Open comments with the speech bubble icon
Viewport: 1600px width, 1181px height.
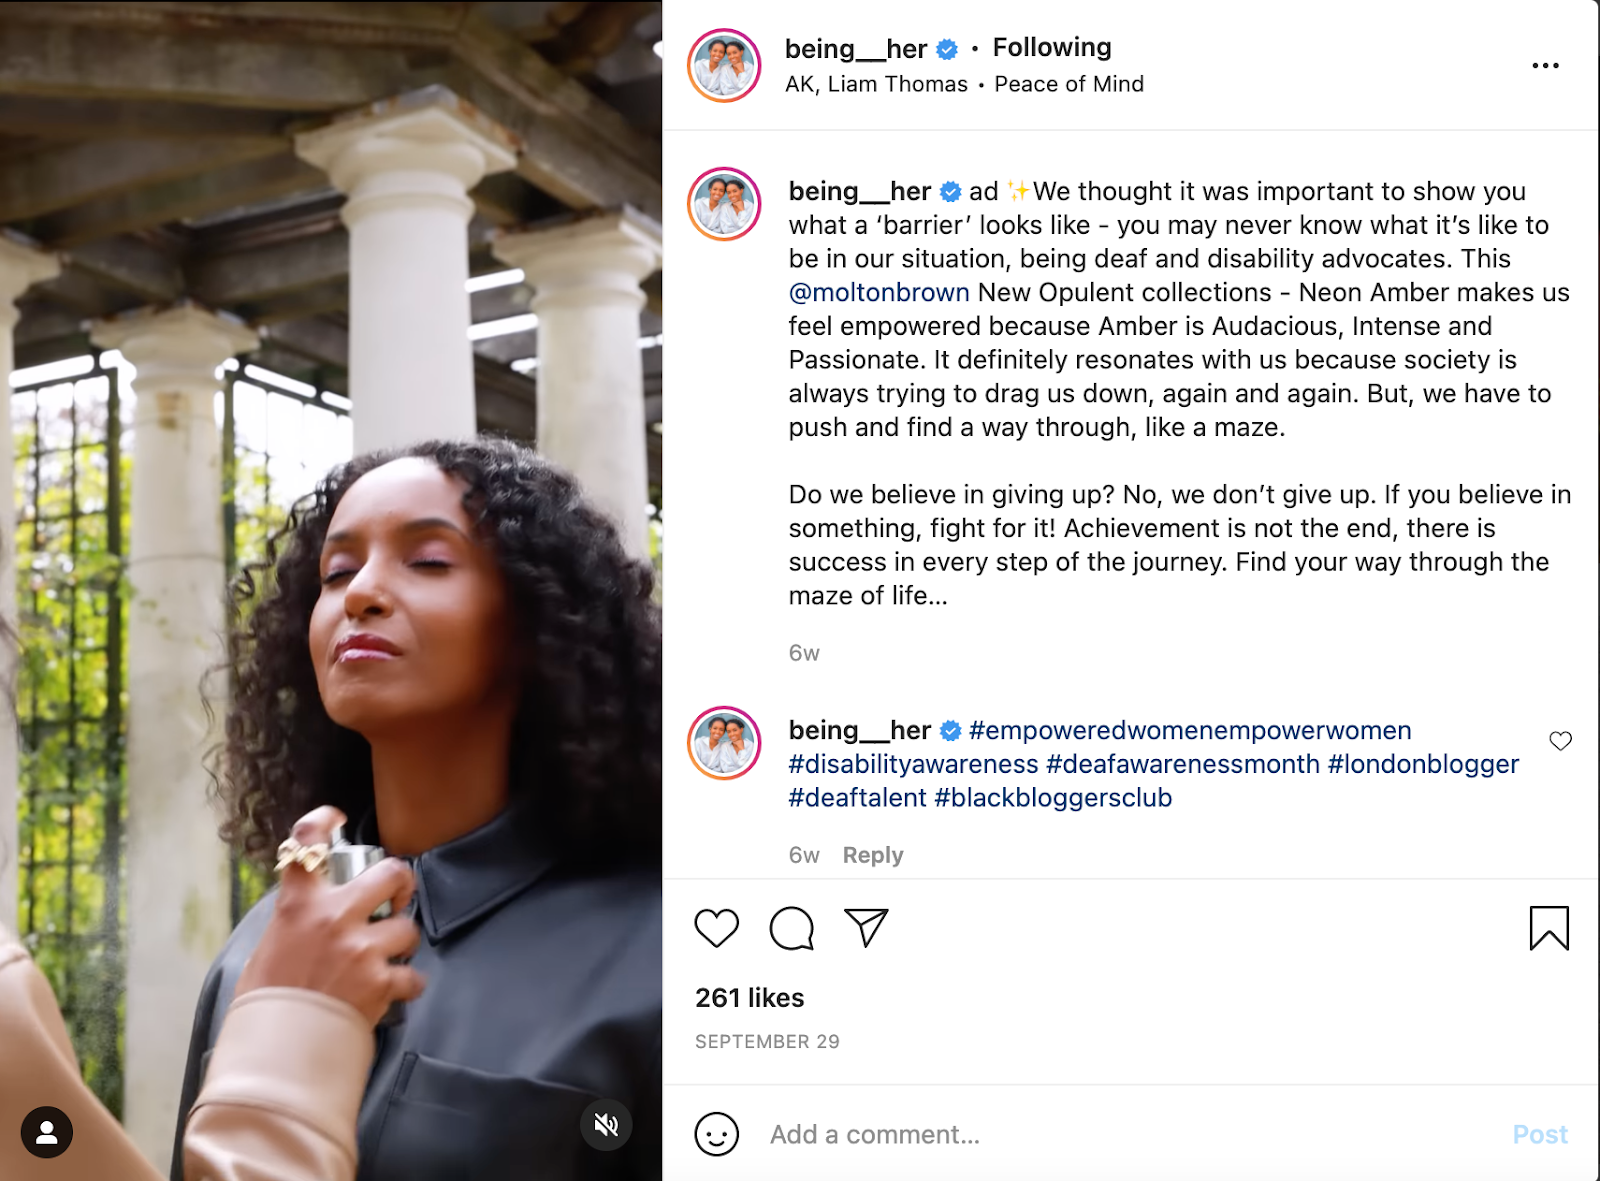click(x=791, y=928)
